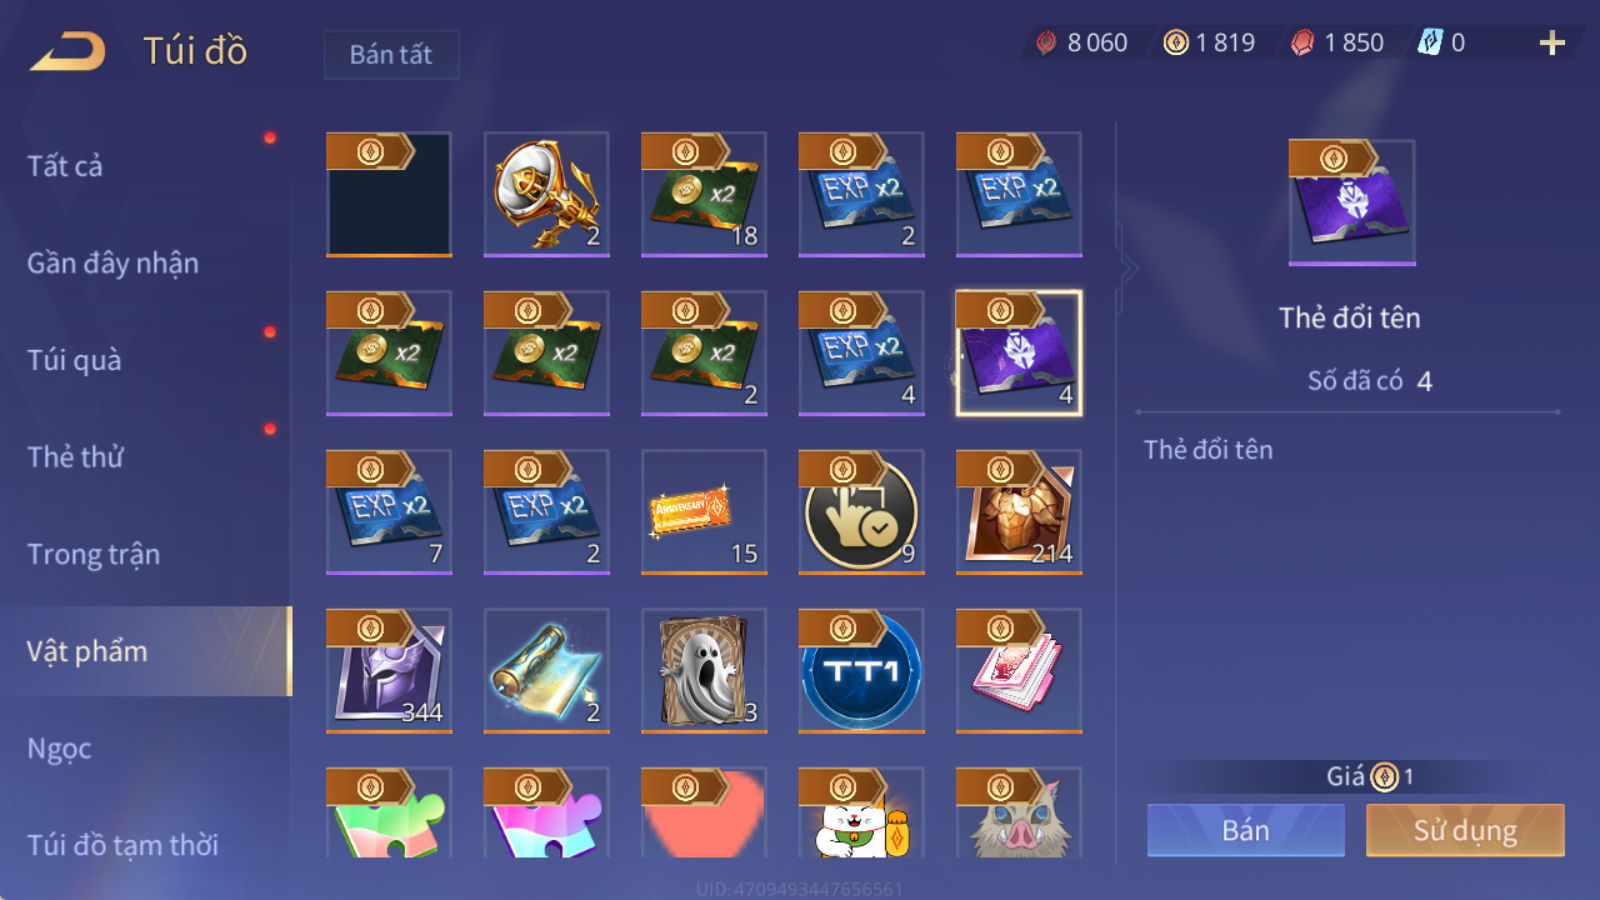Viewport: 1600px width, 900px height.
Task: Use the rename card via Sử dụng
Action: [1465, 830]
